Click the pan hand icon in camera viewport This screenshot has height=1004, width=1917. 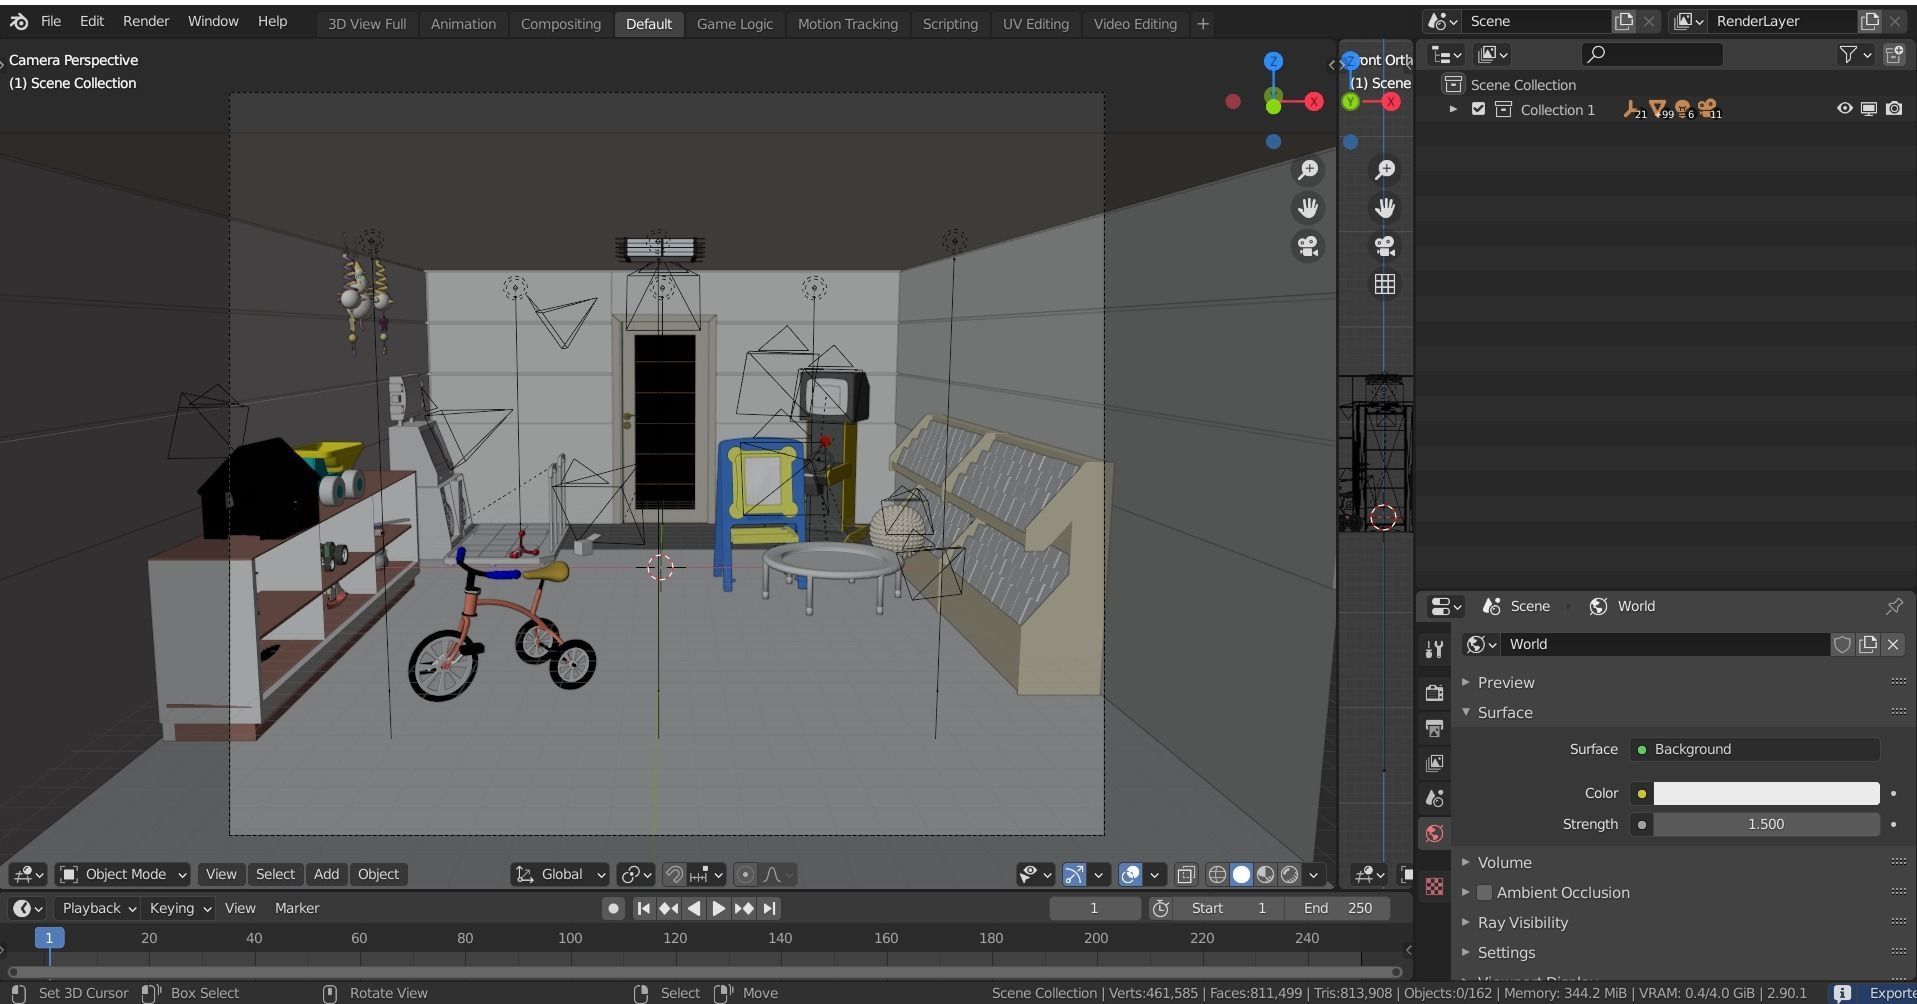pos(1308,208)
